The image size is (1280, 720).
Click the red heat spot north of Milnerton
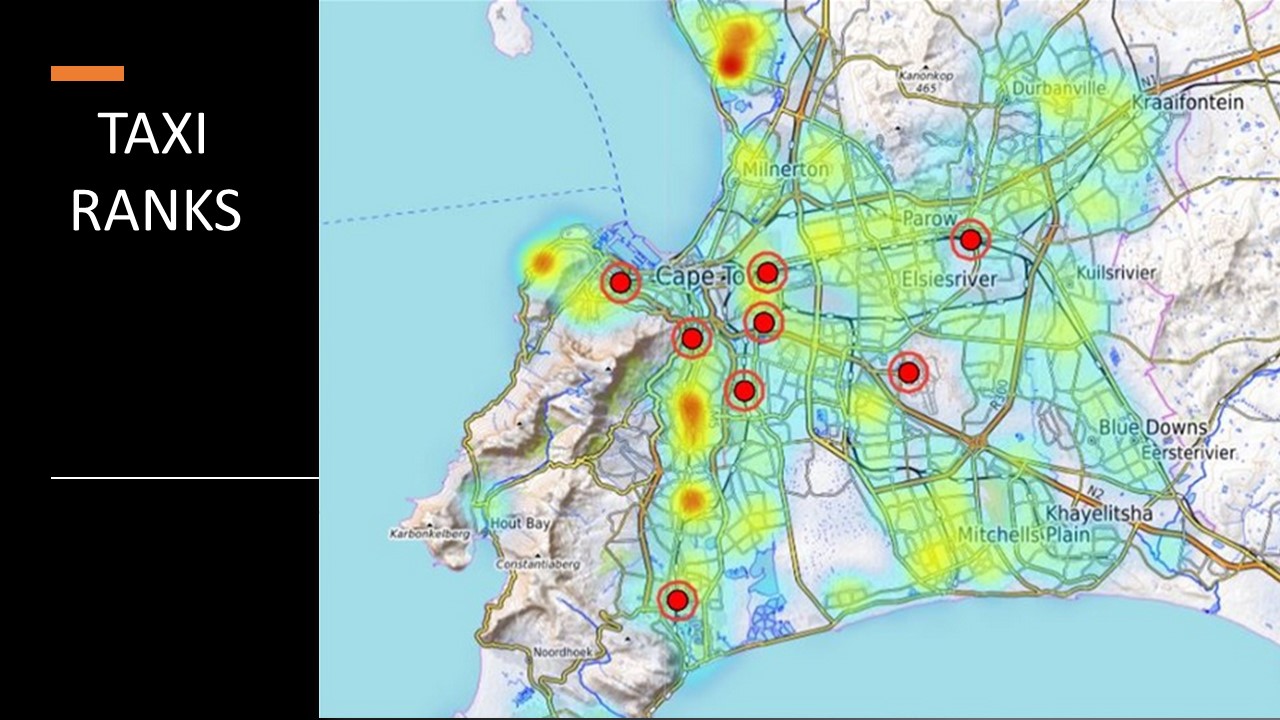click(x=734, y=50)
